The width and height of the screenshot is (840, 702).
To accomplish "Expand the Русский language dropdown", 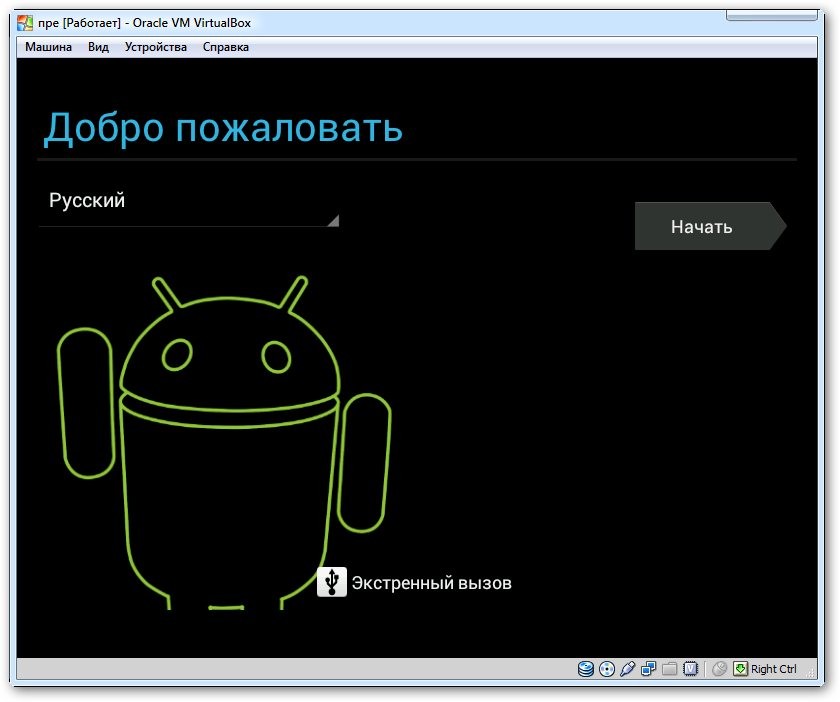I will coord(189,204).
